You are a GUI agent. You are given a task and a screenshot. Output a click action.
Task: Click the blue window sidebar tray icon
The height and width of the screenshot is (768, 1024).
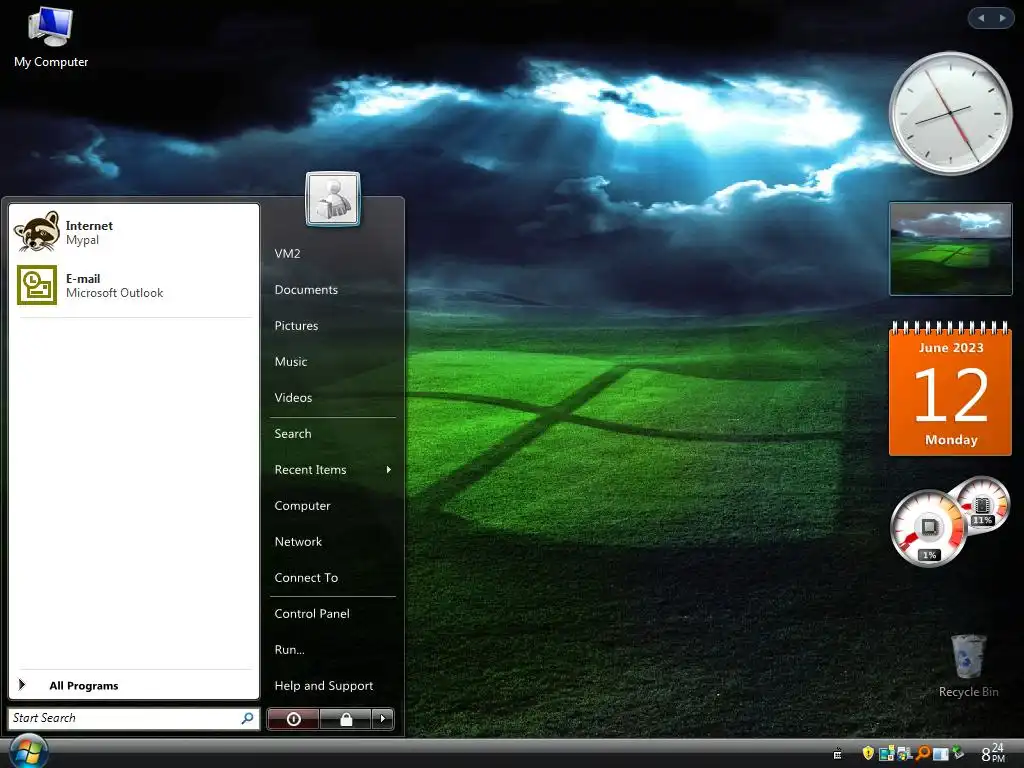(940, 754)
